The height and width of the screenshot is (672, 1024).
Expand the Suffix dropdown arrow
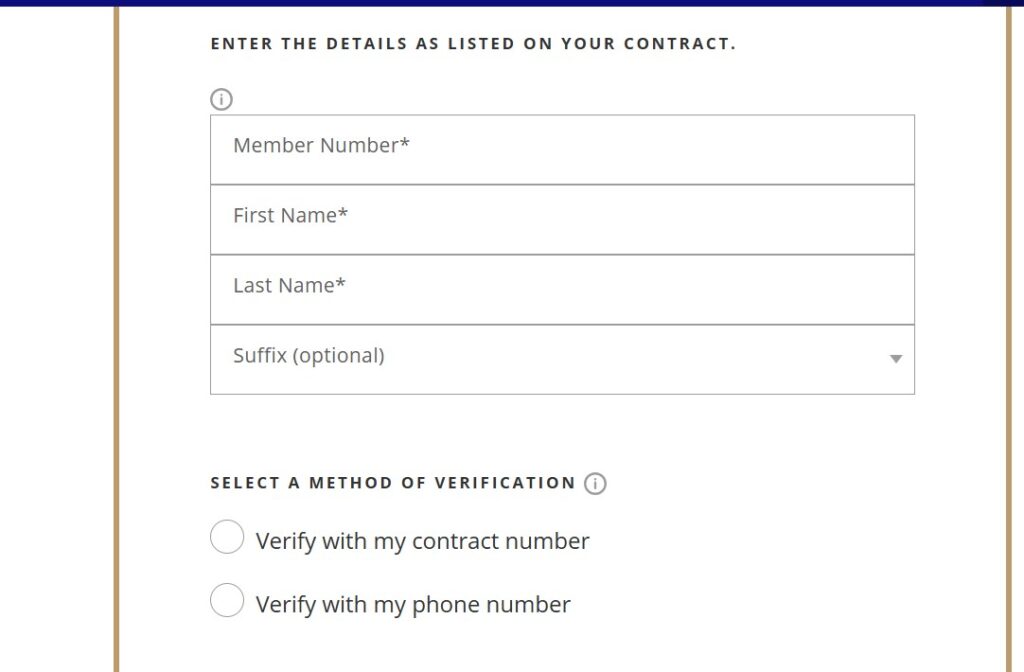896,359
